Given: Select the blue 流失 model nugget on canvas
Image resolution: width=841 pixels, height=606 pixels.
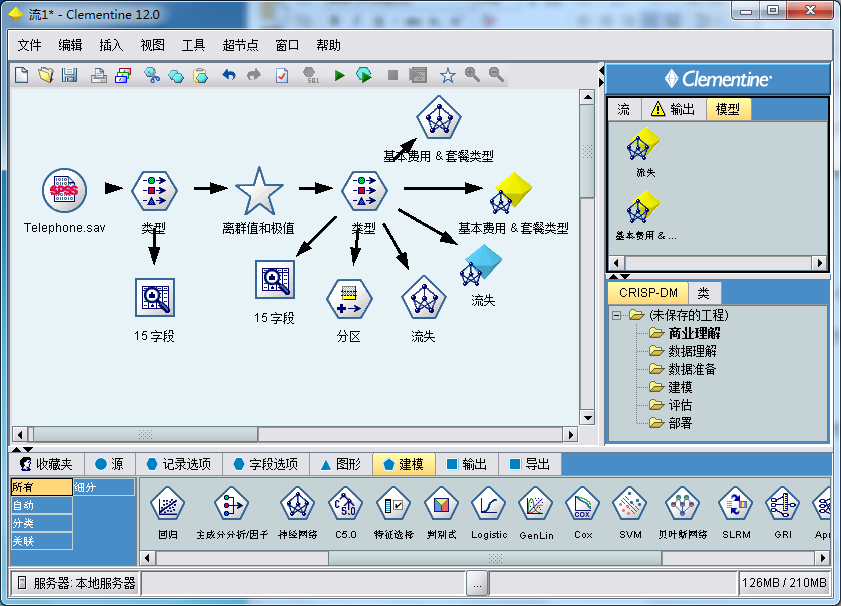Looking at the screenshot, I should 481,265.
